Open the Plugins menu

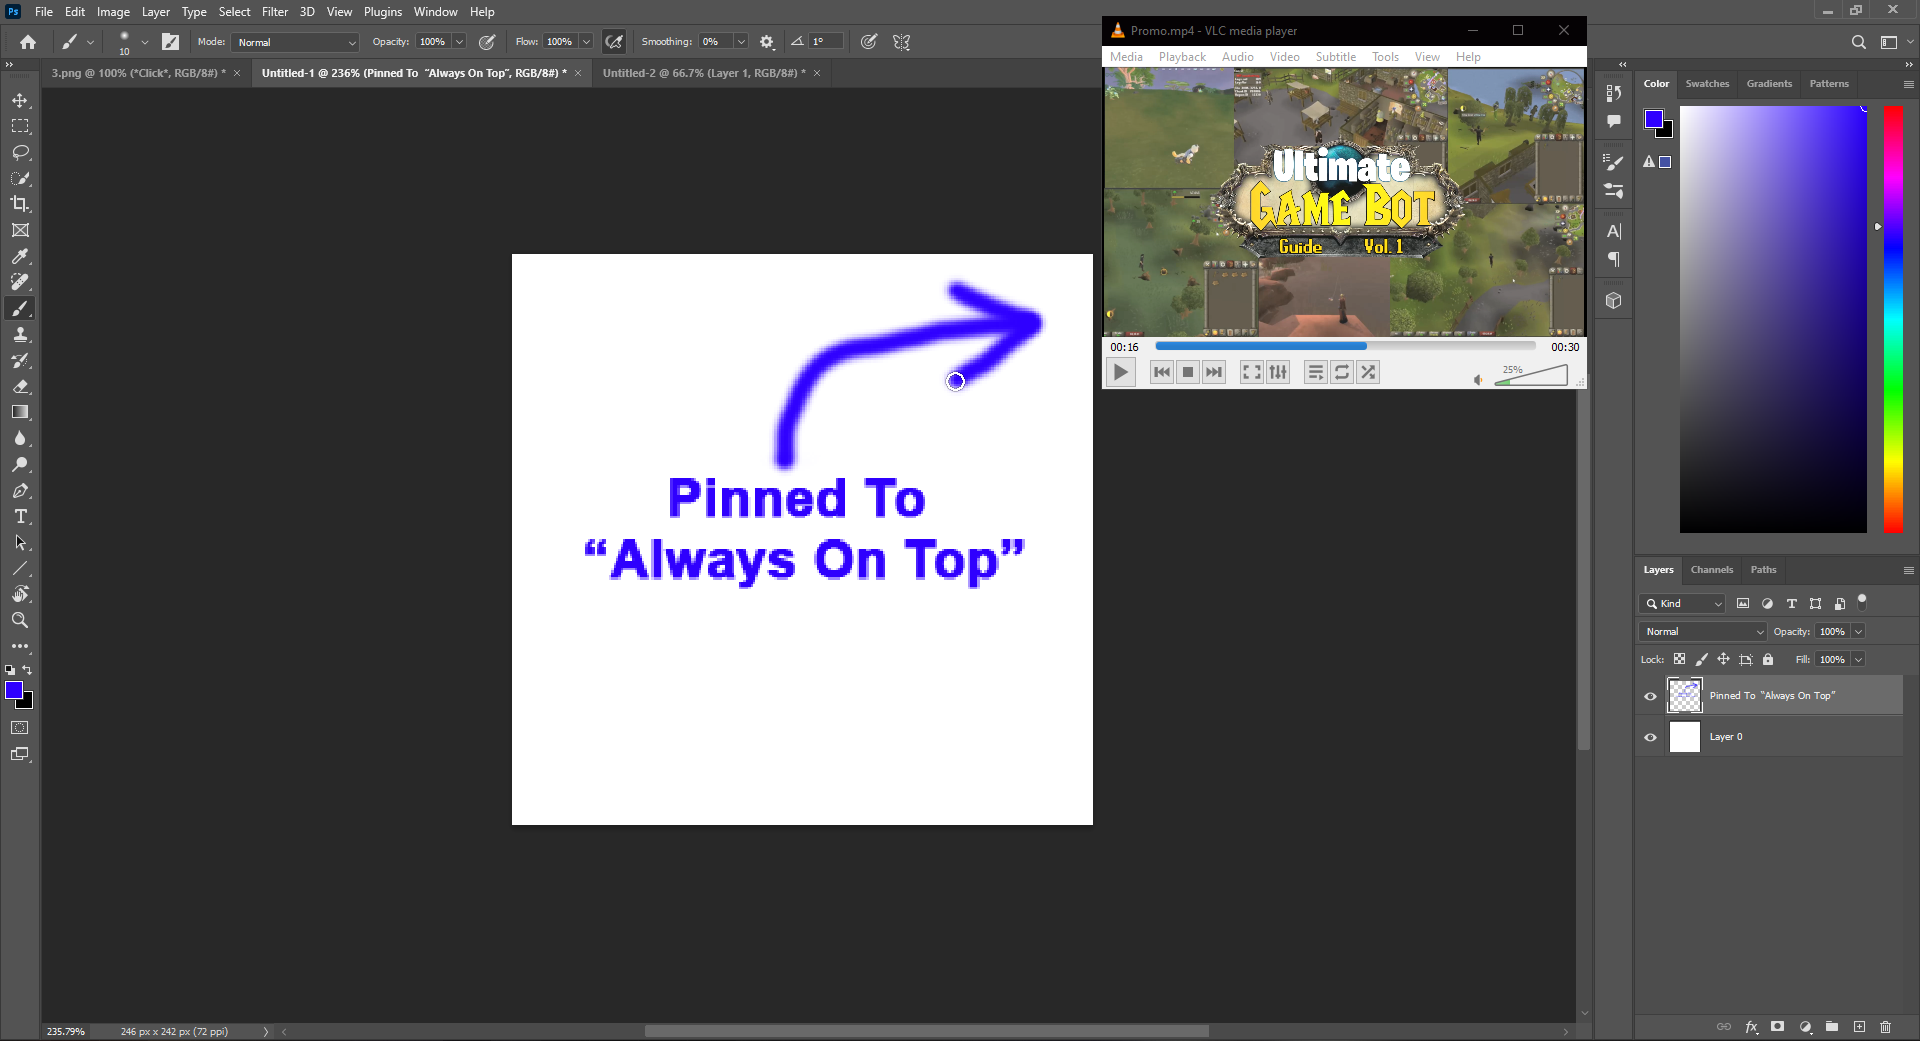coord(383,12)
